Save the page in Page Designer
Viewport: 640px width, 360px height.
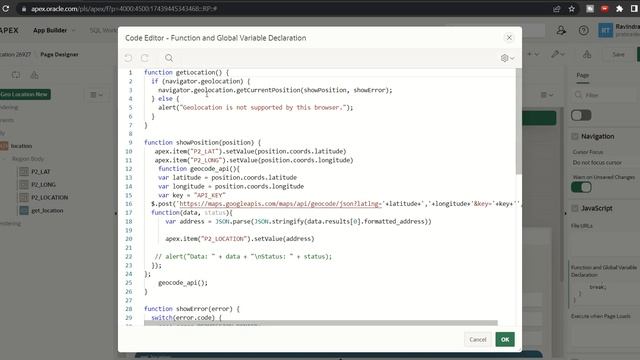click(618, 54)
